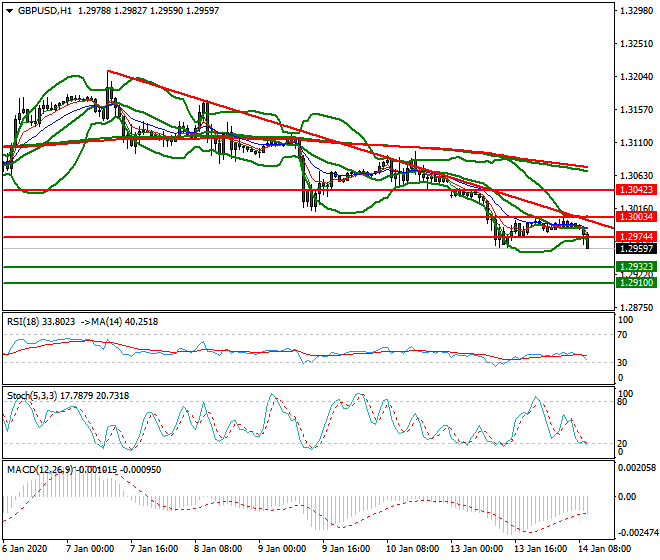Screen dimensions: 660x560
Task: Select the 1.29323 green support label
Action: 635,267
